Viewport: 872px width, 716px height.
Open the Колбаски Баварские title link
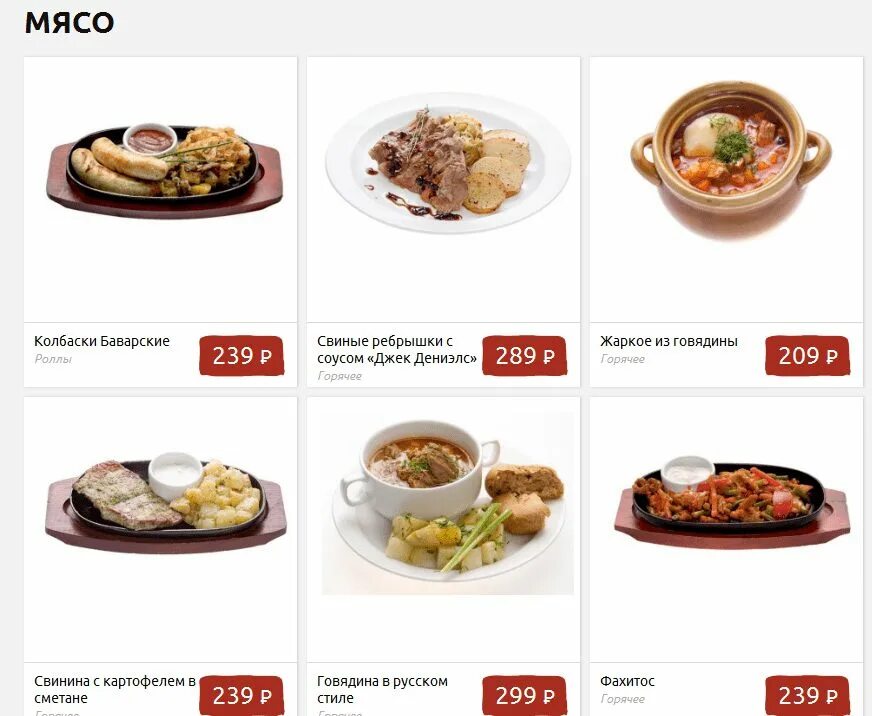tap(102, 341)
